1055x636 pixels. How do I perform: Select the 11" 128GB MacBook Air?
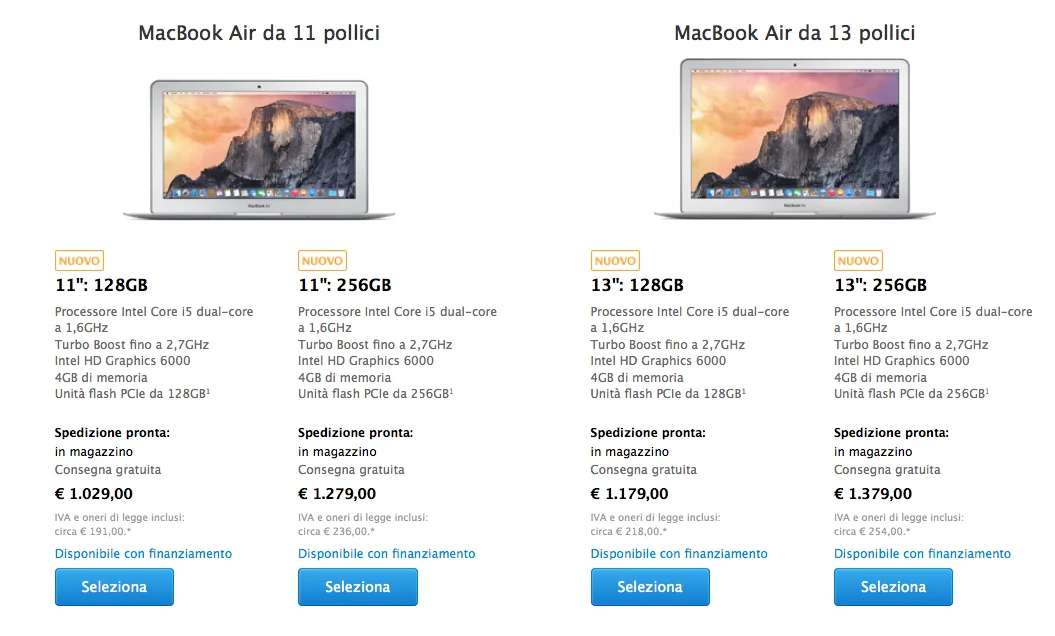pyautogui.click(x=114, y=587)
